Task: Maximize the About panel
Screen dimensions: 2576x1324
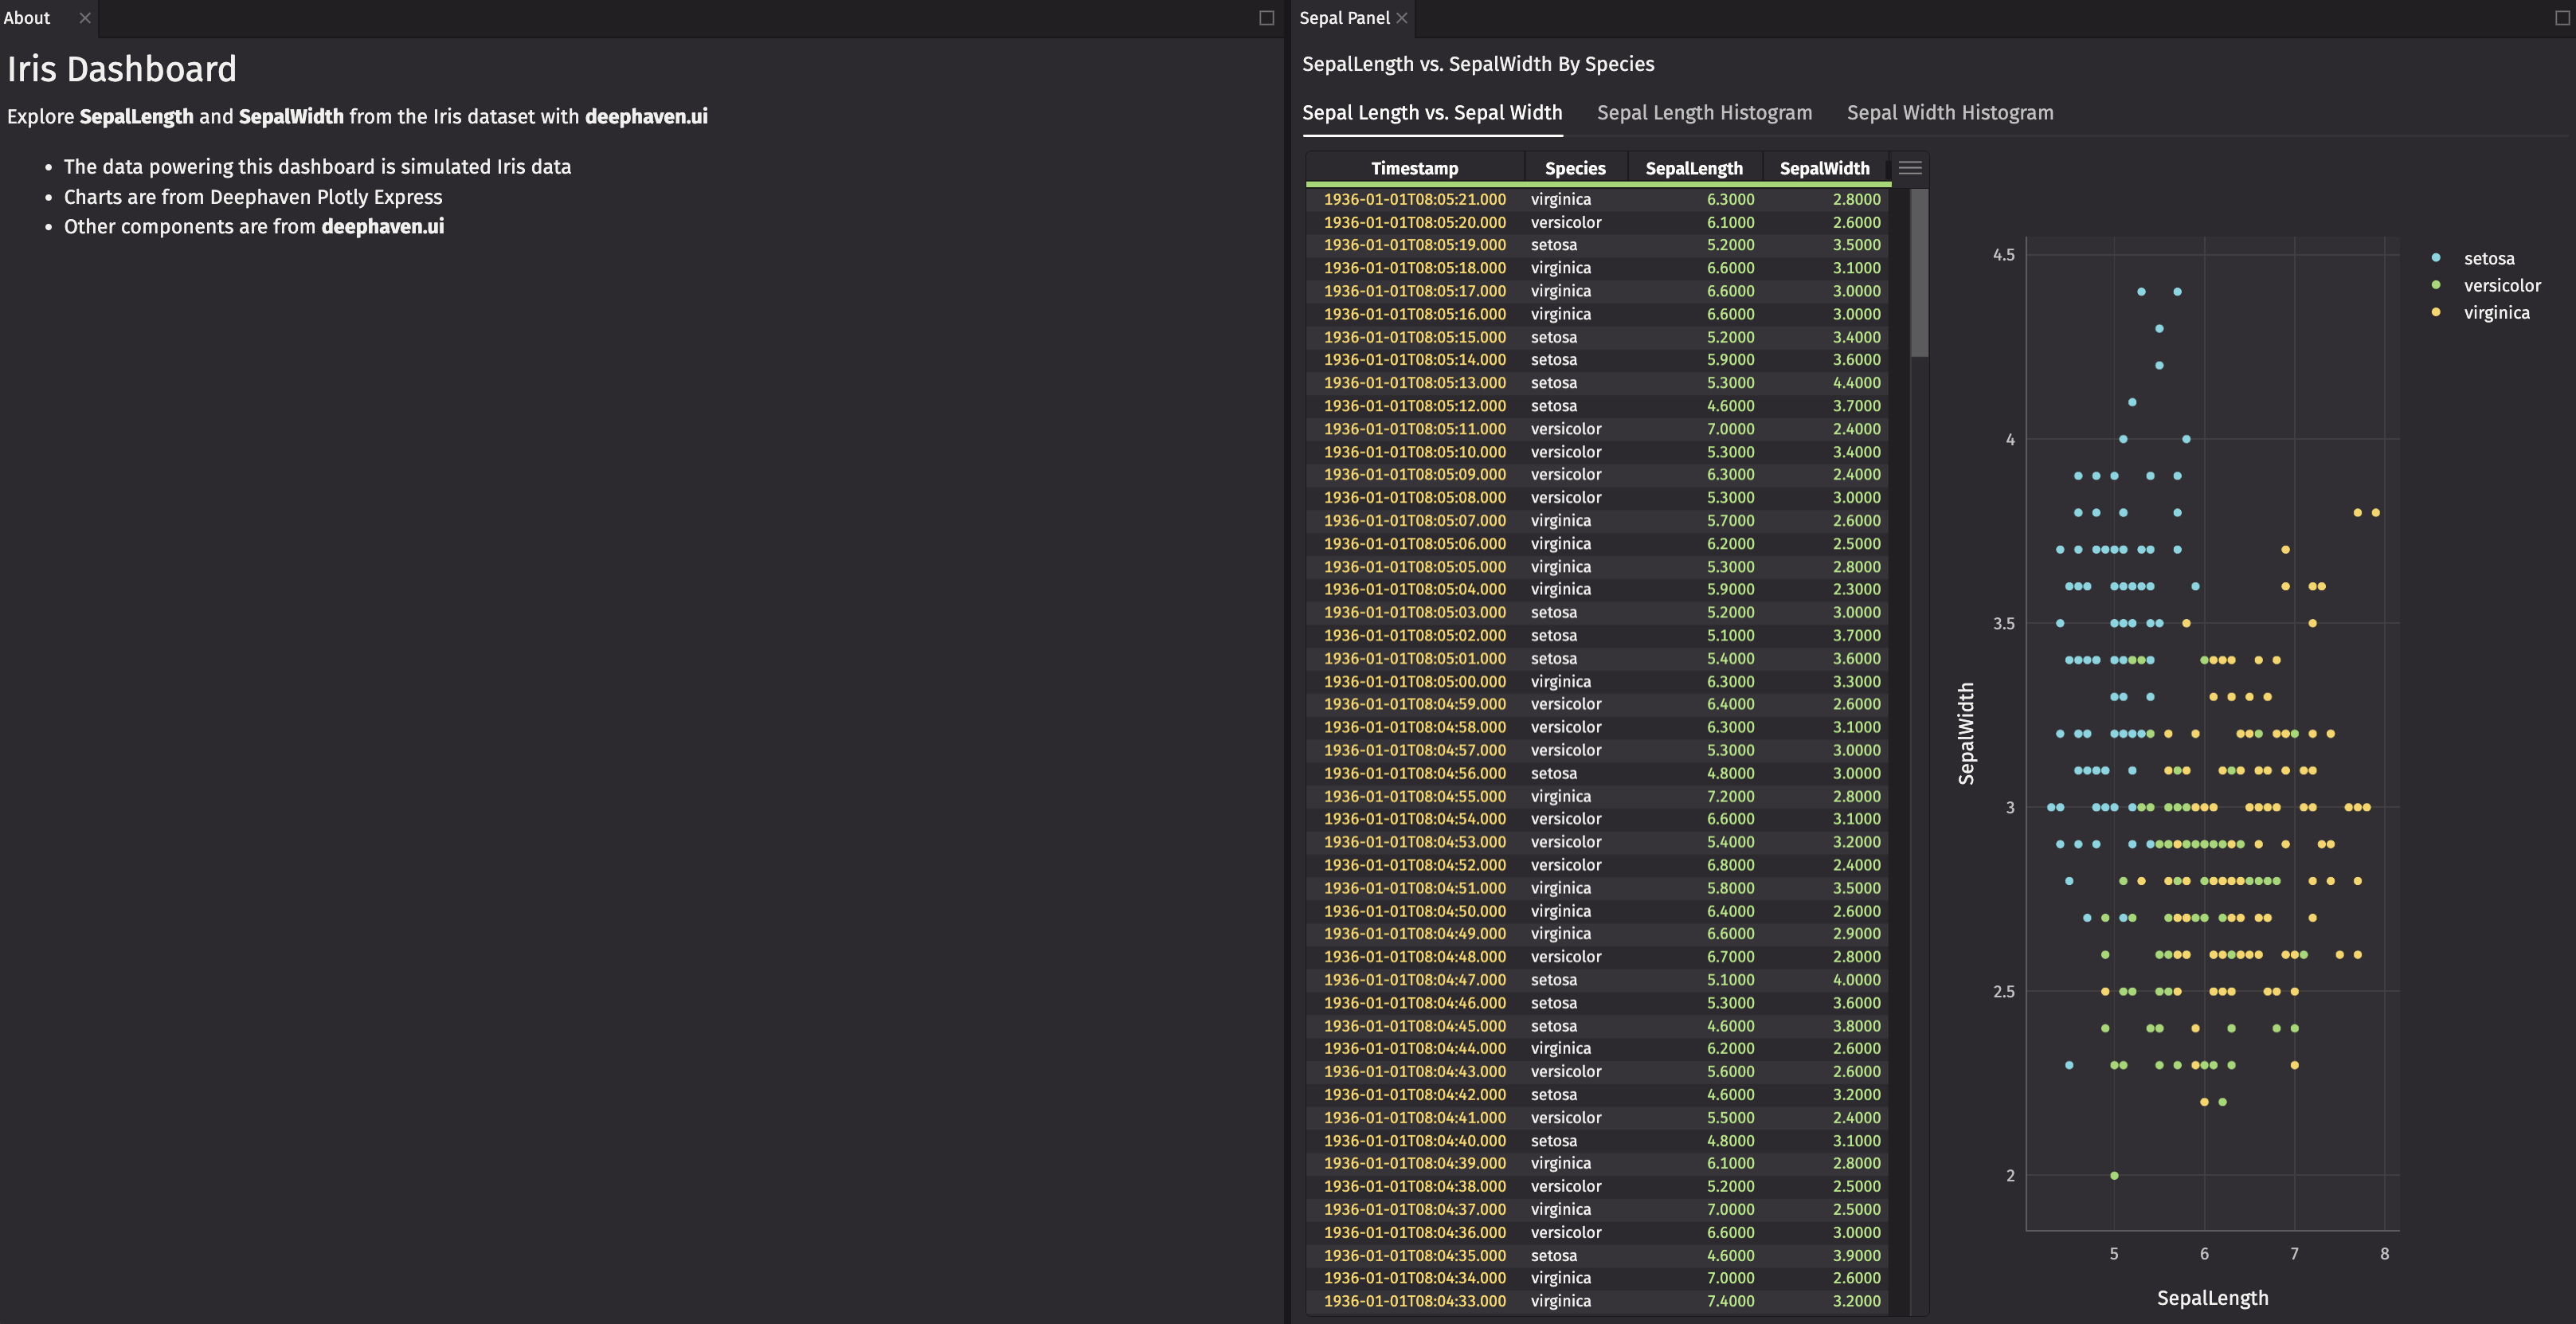Action: pyautogui.click(x=1266, y=18)
